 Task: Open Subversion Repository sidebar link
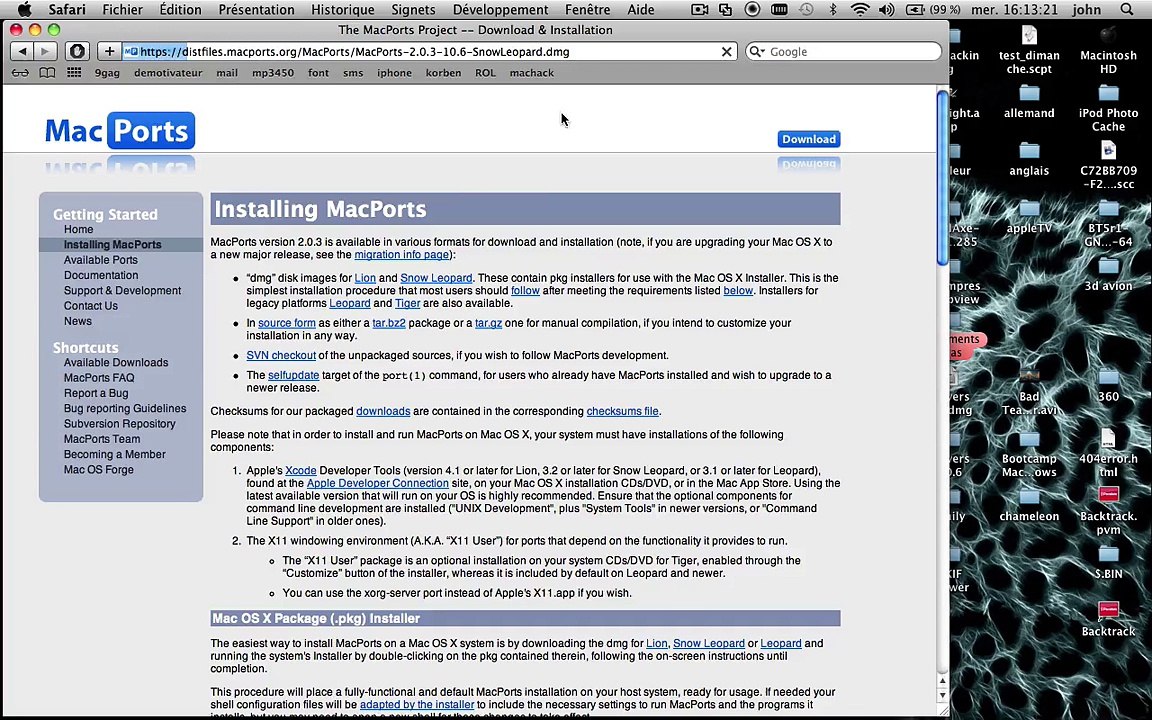click(x=120, y=424)
